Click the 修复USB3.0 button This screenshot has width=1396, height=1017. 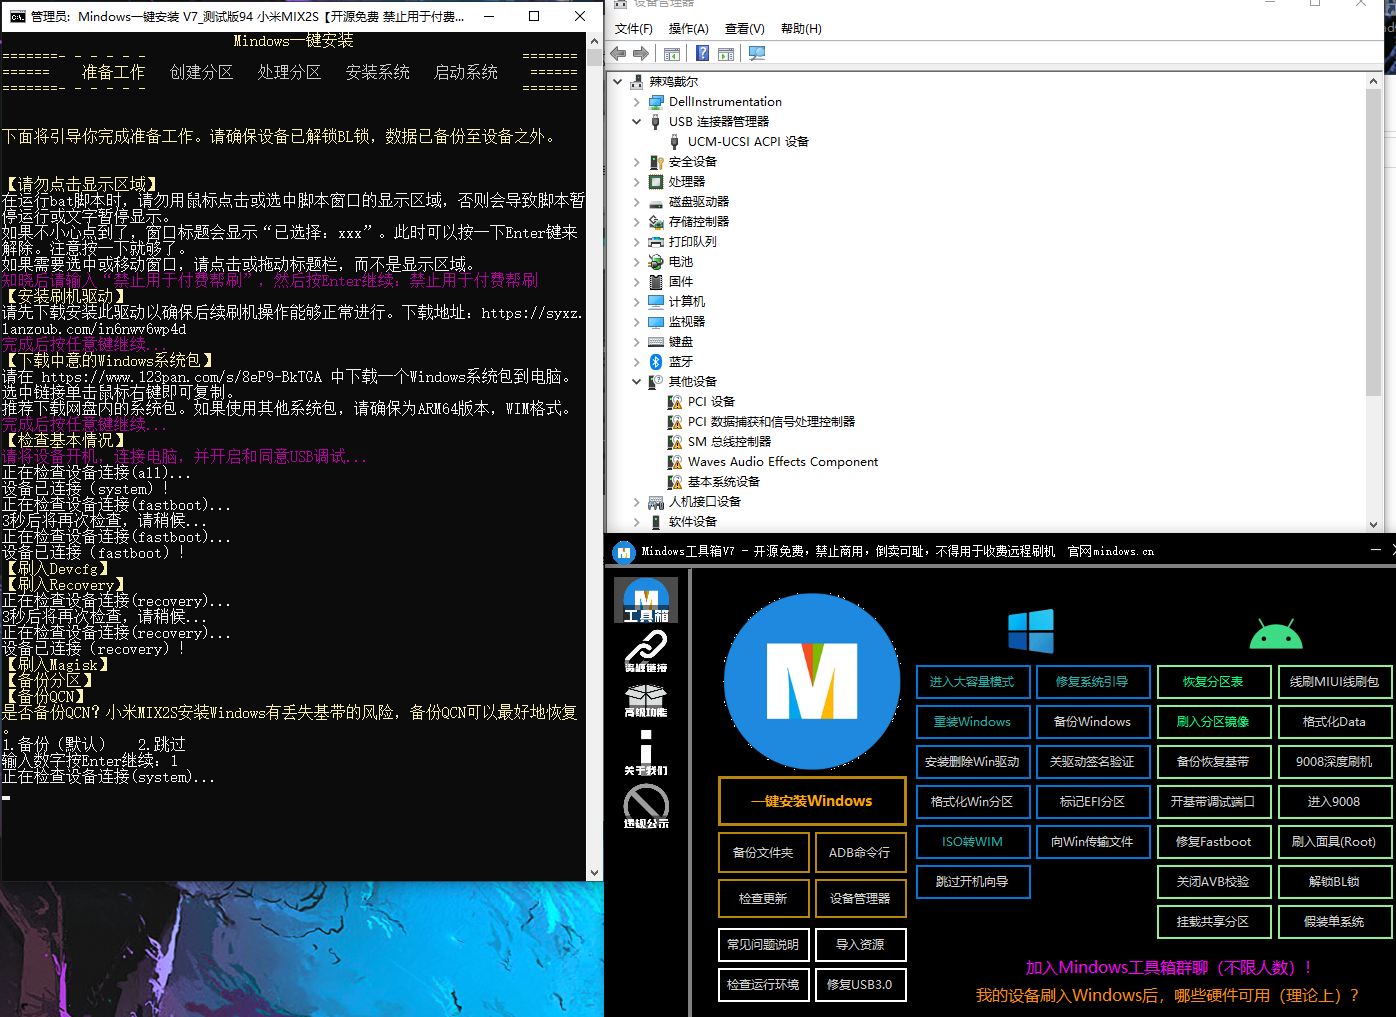(860, 984)
